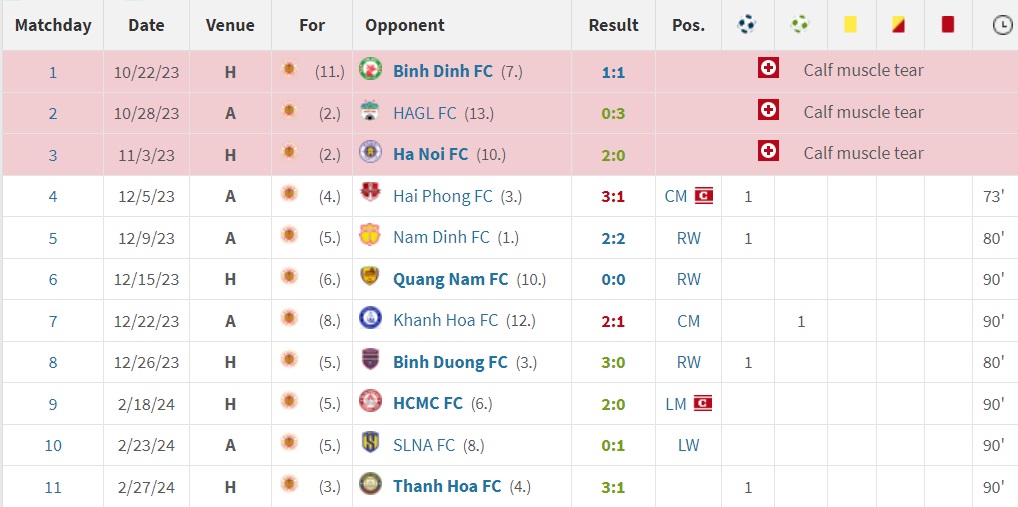
Task: Open the Binh Duong FC club link
Action: pyautogui.click(x=450, y=362)
